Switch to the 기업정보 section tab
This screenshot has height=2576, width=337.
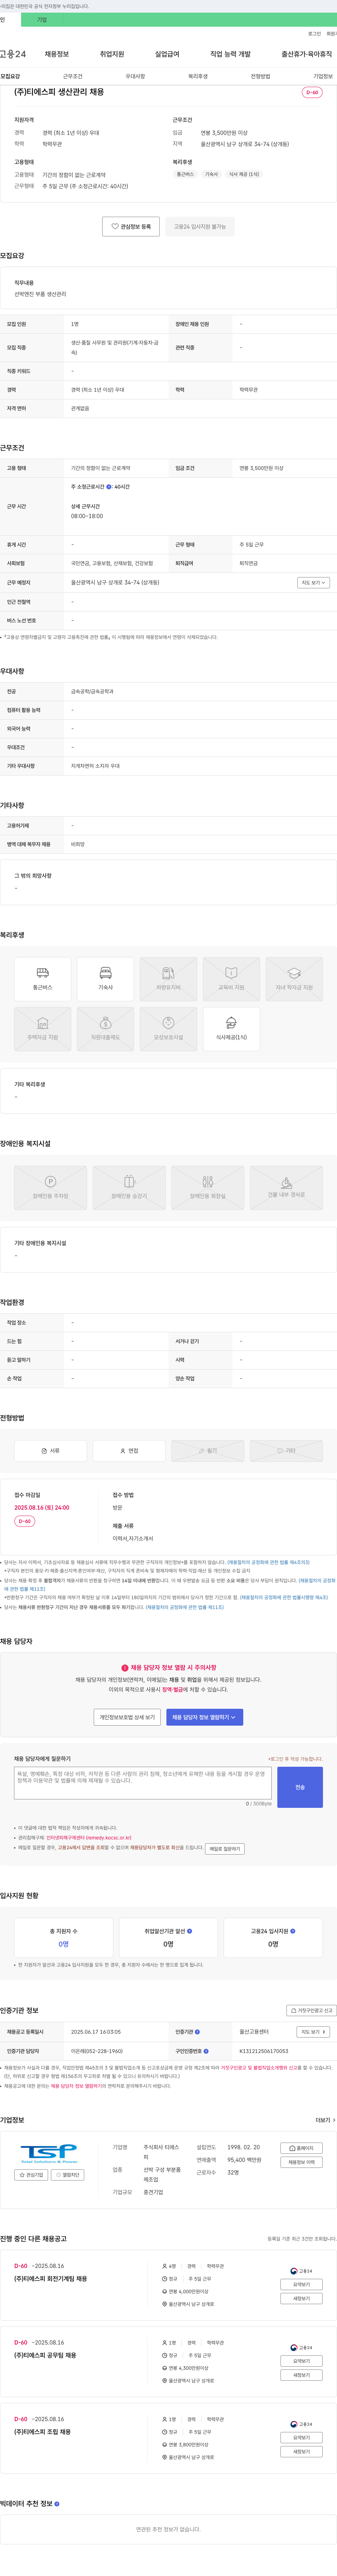(x=323, y=76)
